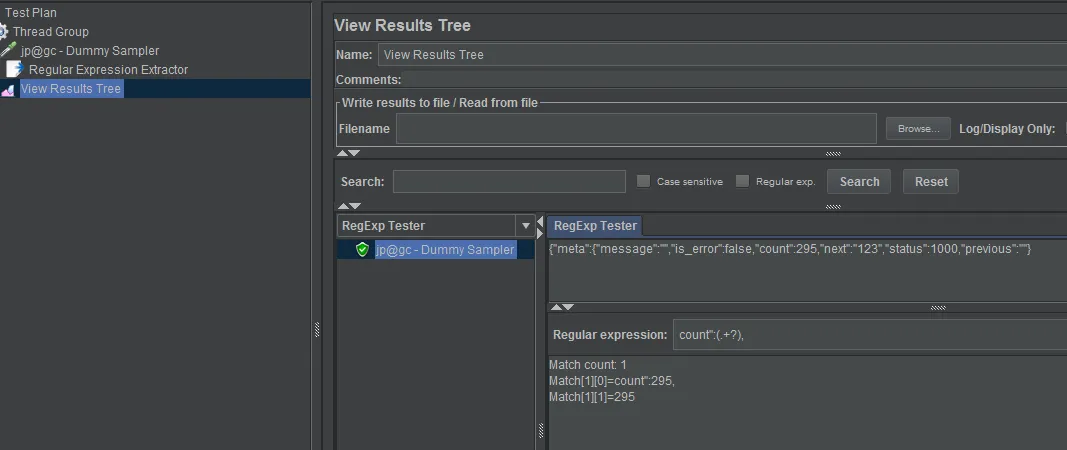Toggle the Case sensitive checkbox
The width and height of the screenshot is (1067, 450).
coord(643,181)
